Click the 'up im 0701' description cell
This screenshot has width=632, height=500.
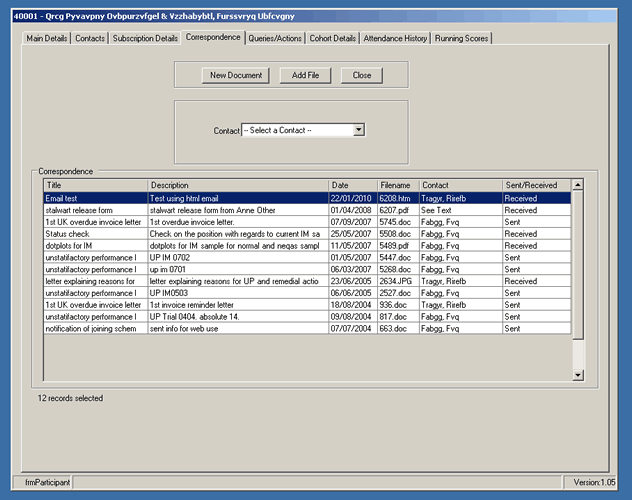pos(238,269)
